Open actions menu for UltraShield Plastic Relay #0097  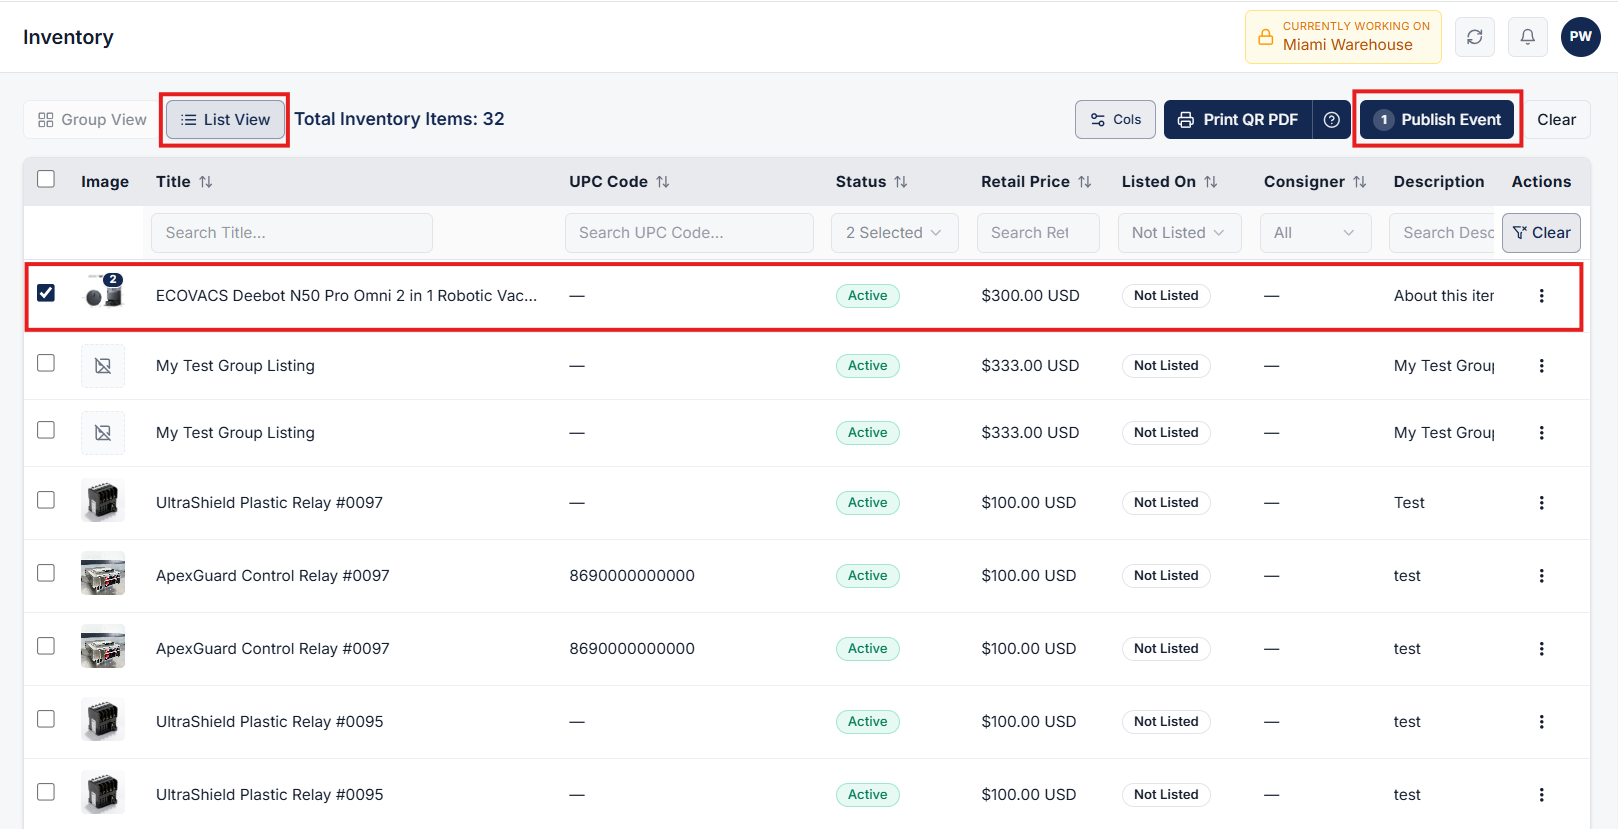coord(1541,503)
